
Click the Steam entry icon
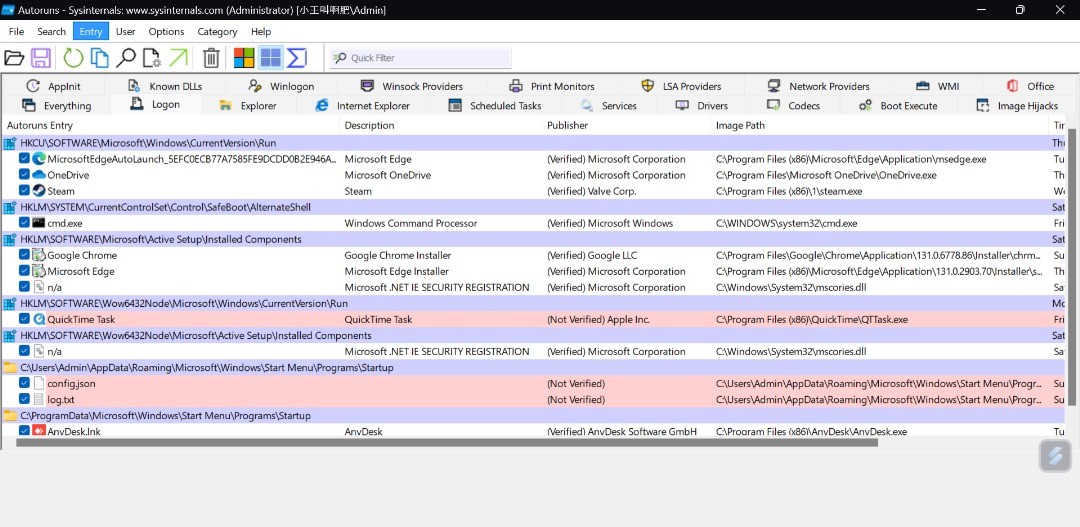pos(39,191)
